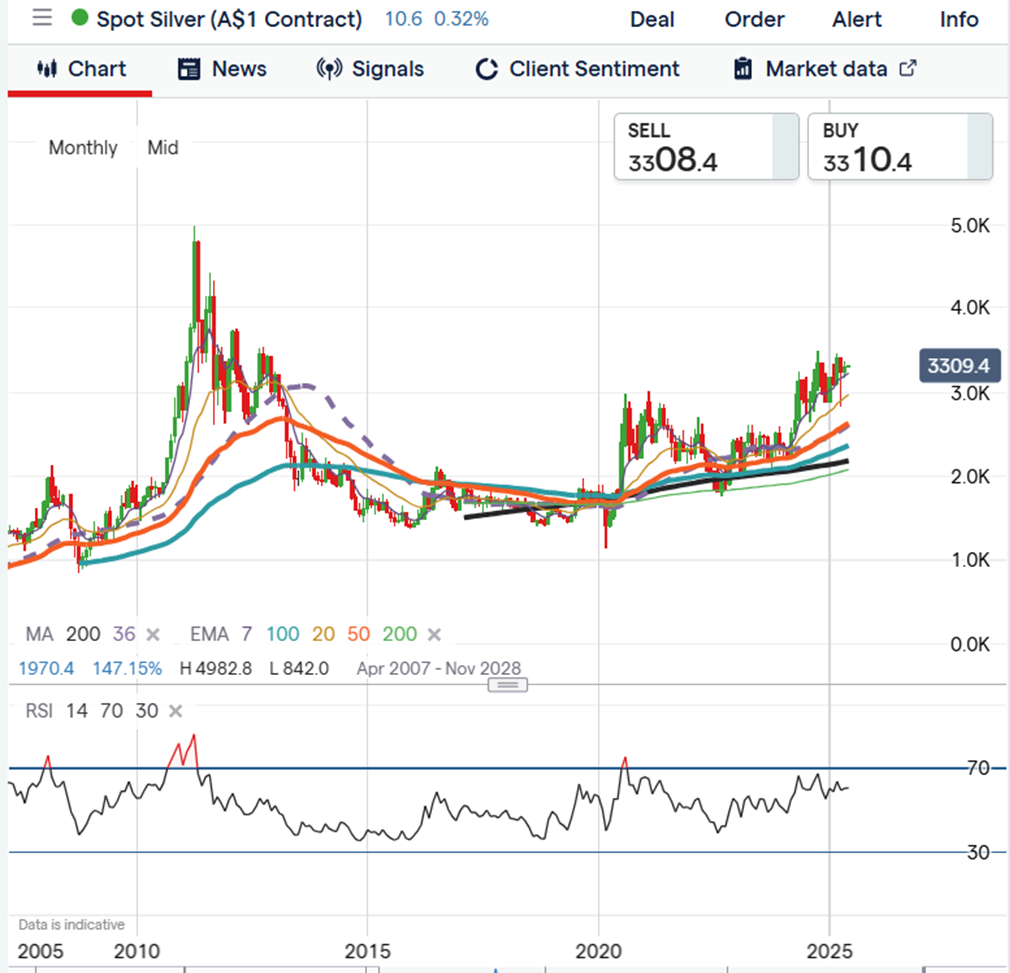Click the News newspaper icon
1010x973 pixels.
pyautogui.click(x=189, y=69)
